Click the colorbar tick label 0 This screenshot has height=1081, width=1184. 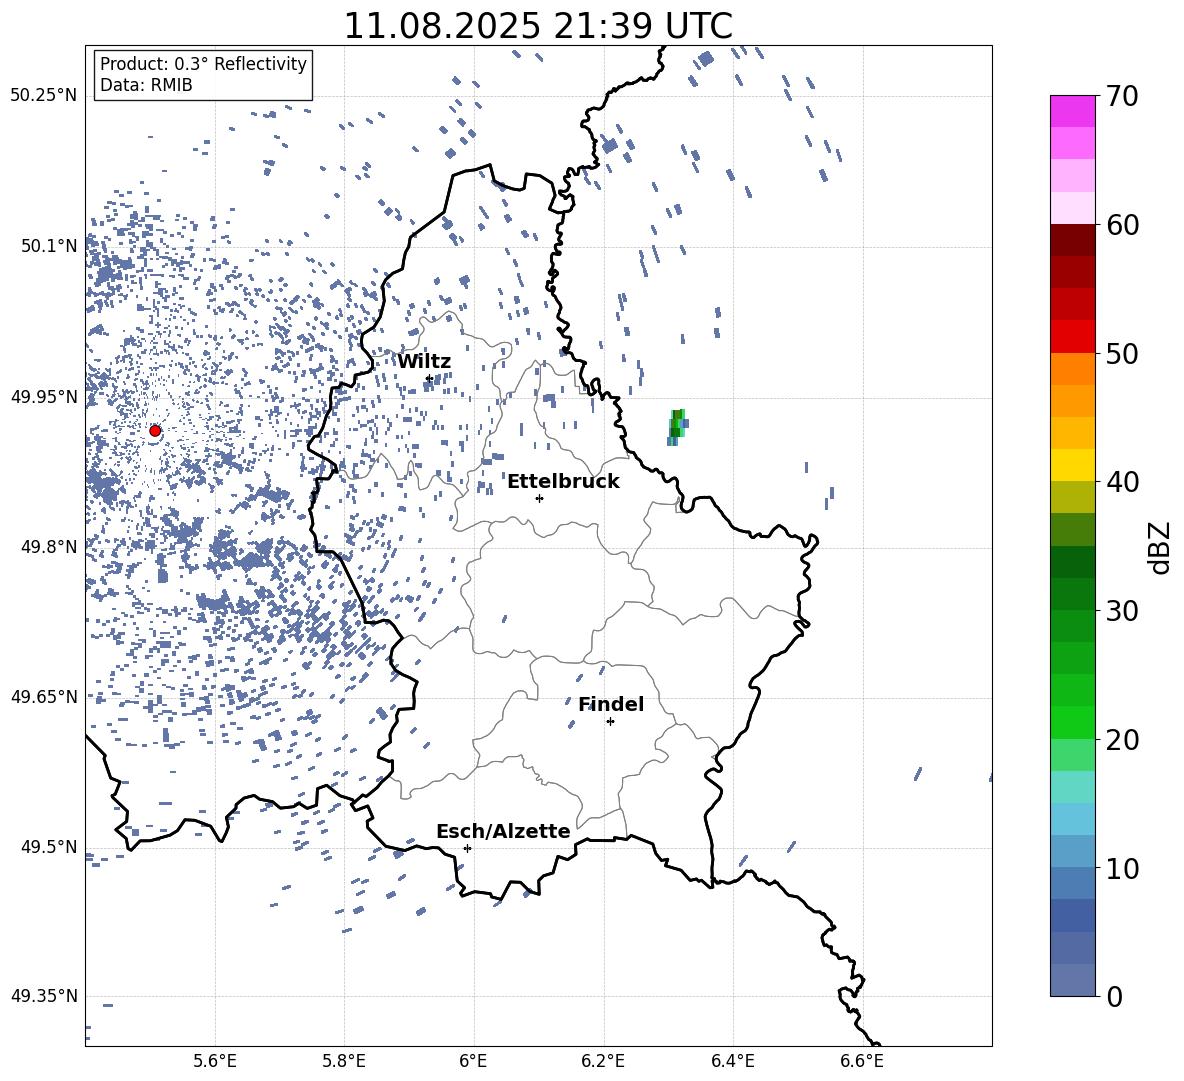pyautogui.click(x=1114, y=996)
